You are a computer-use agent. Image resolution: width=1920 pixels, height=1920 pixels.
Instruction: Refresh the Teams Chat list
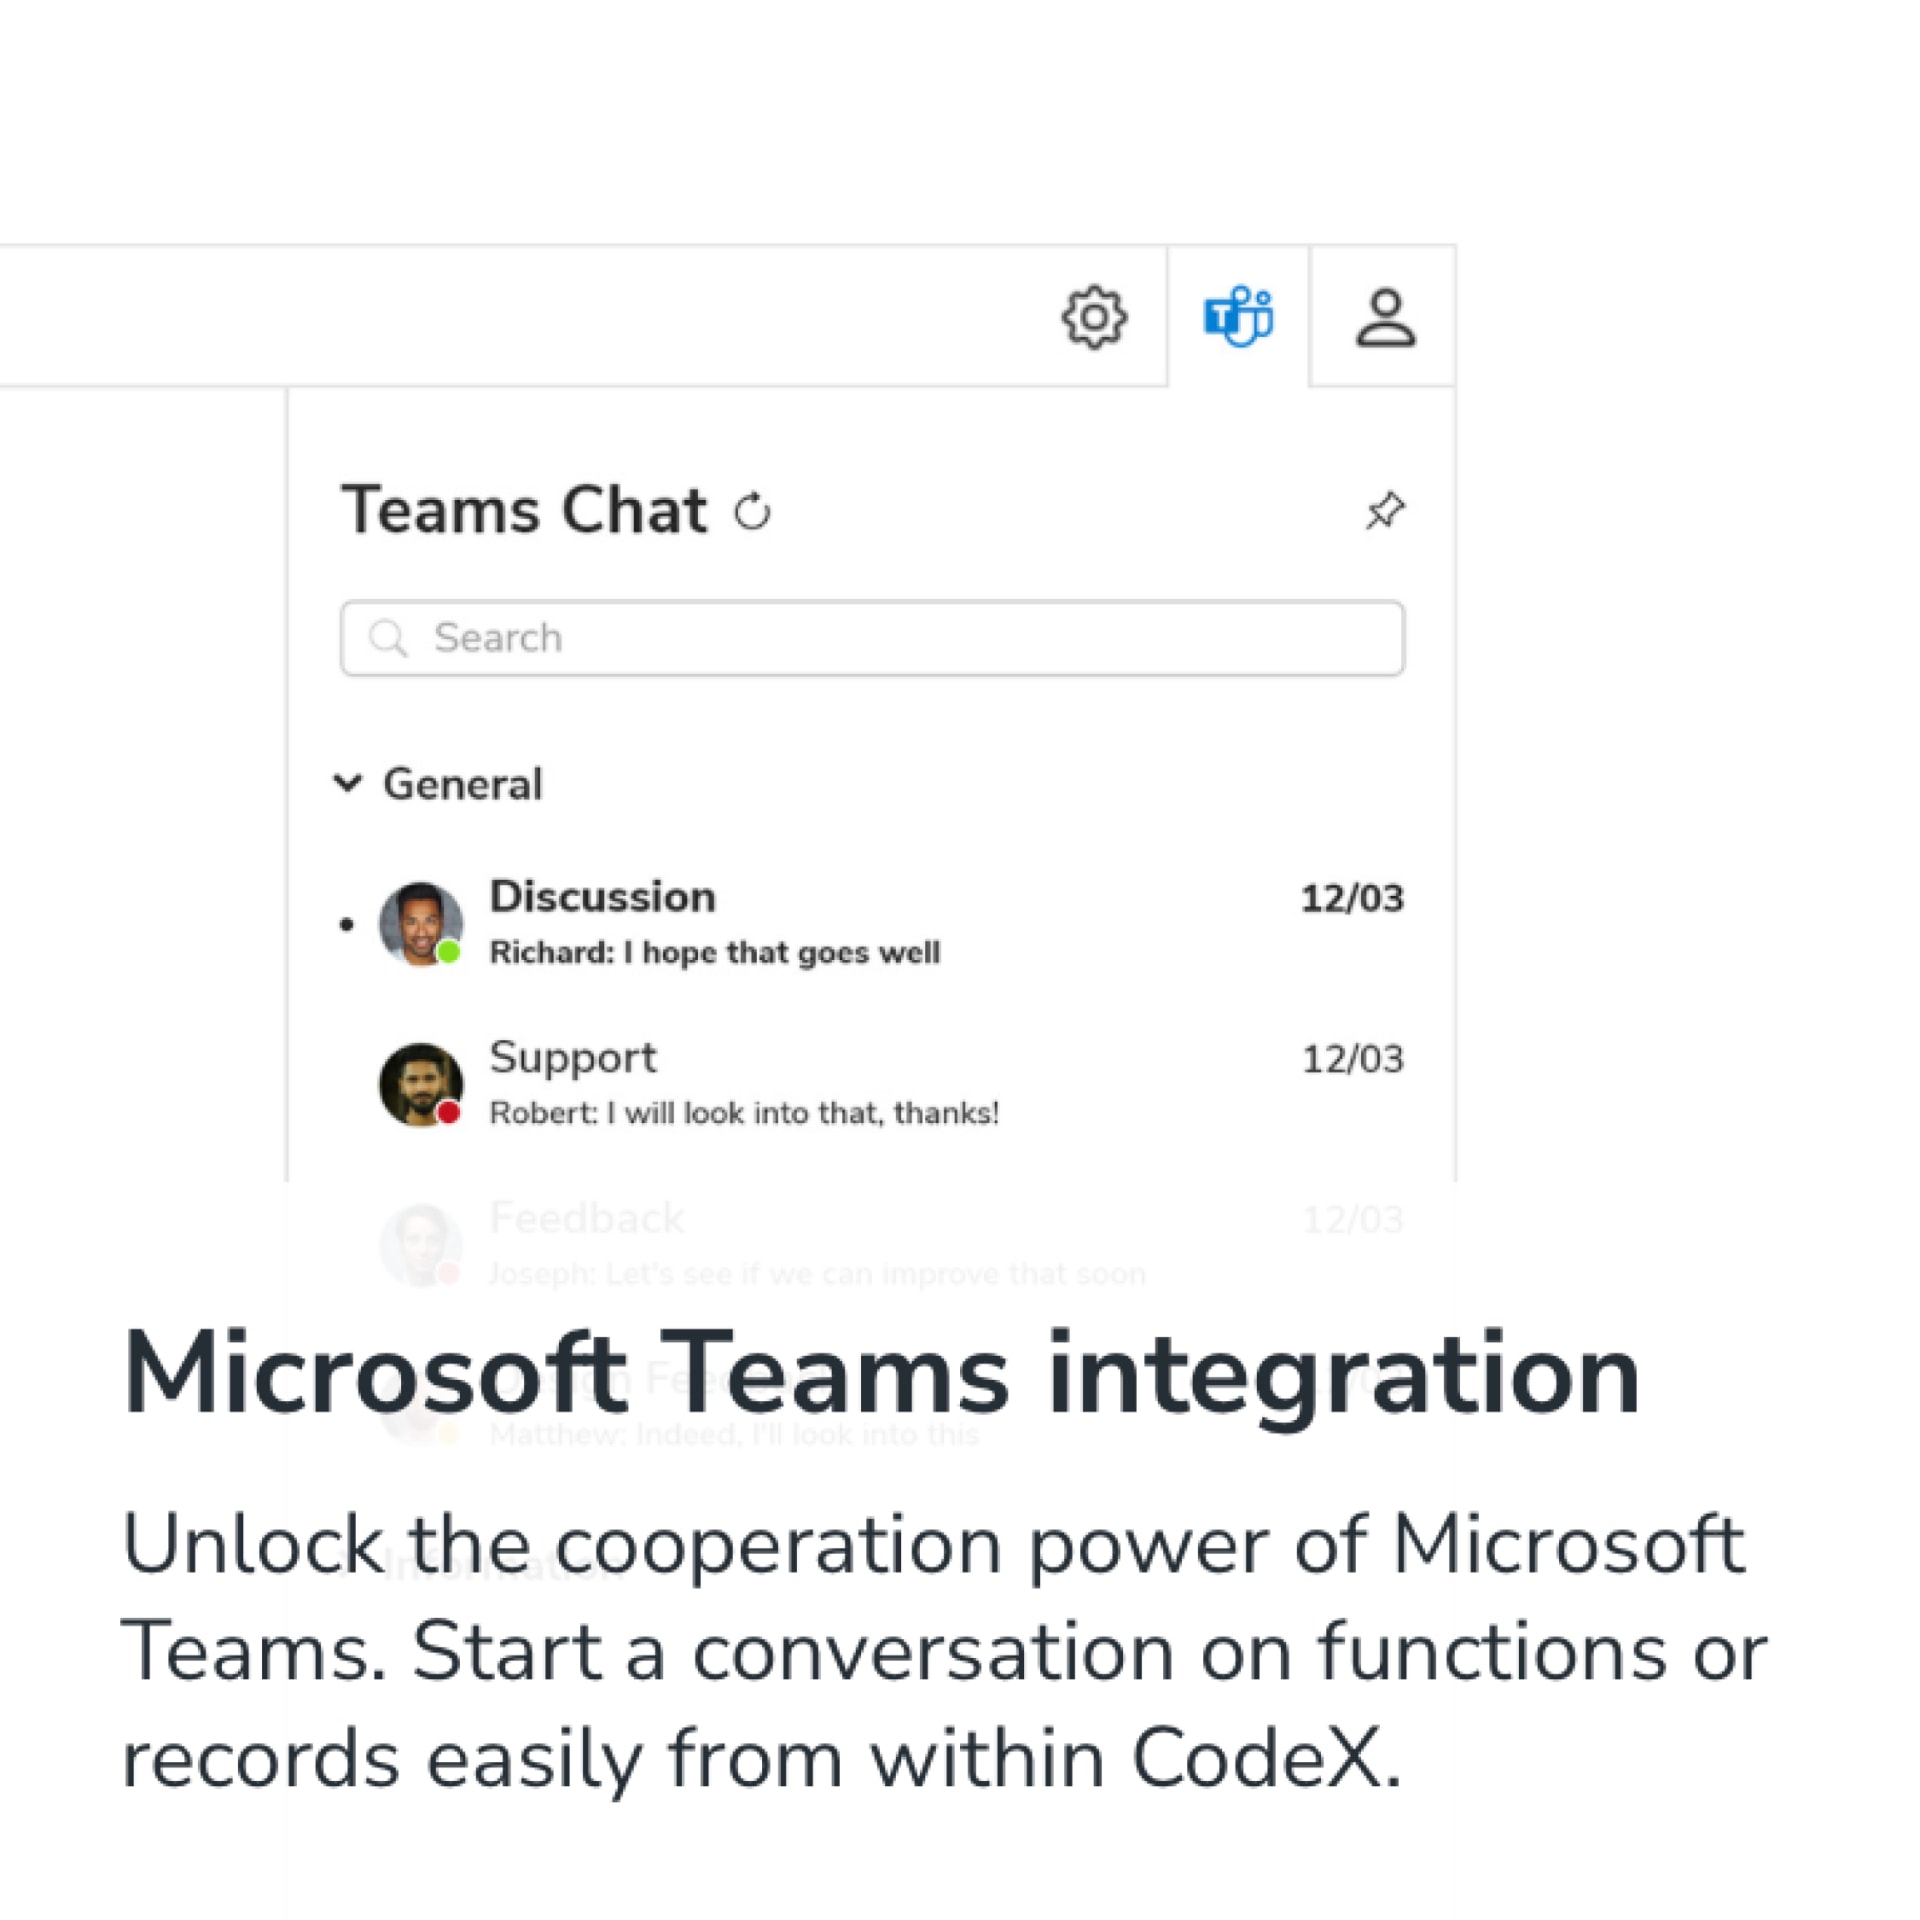[752, 511]
